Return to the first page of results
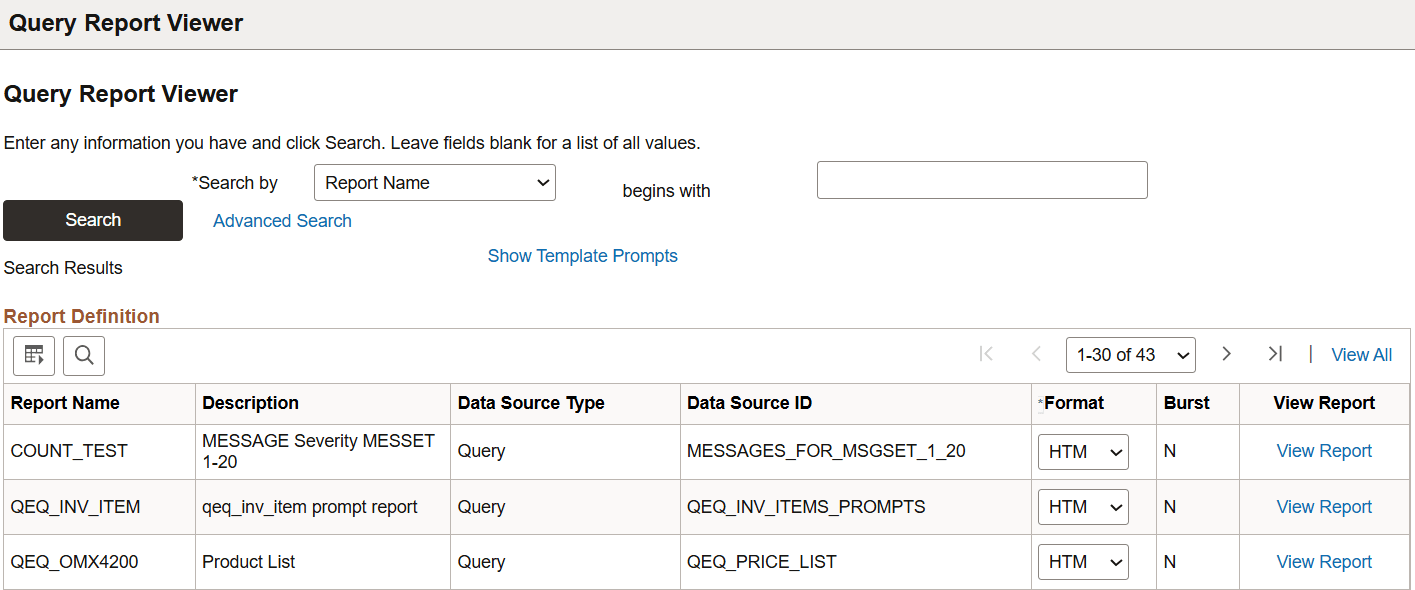Viewport: 1415px width, 590px height. 986,354
